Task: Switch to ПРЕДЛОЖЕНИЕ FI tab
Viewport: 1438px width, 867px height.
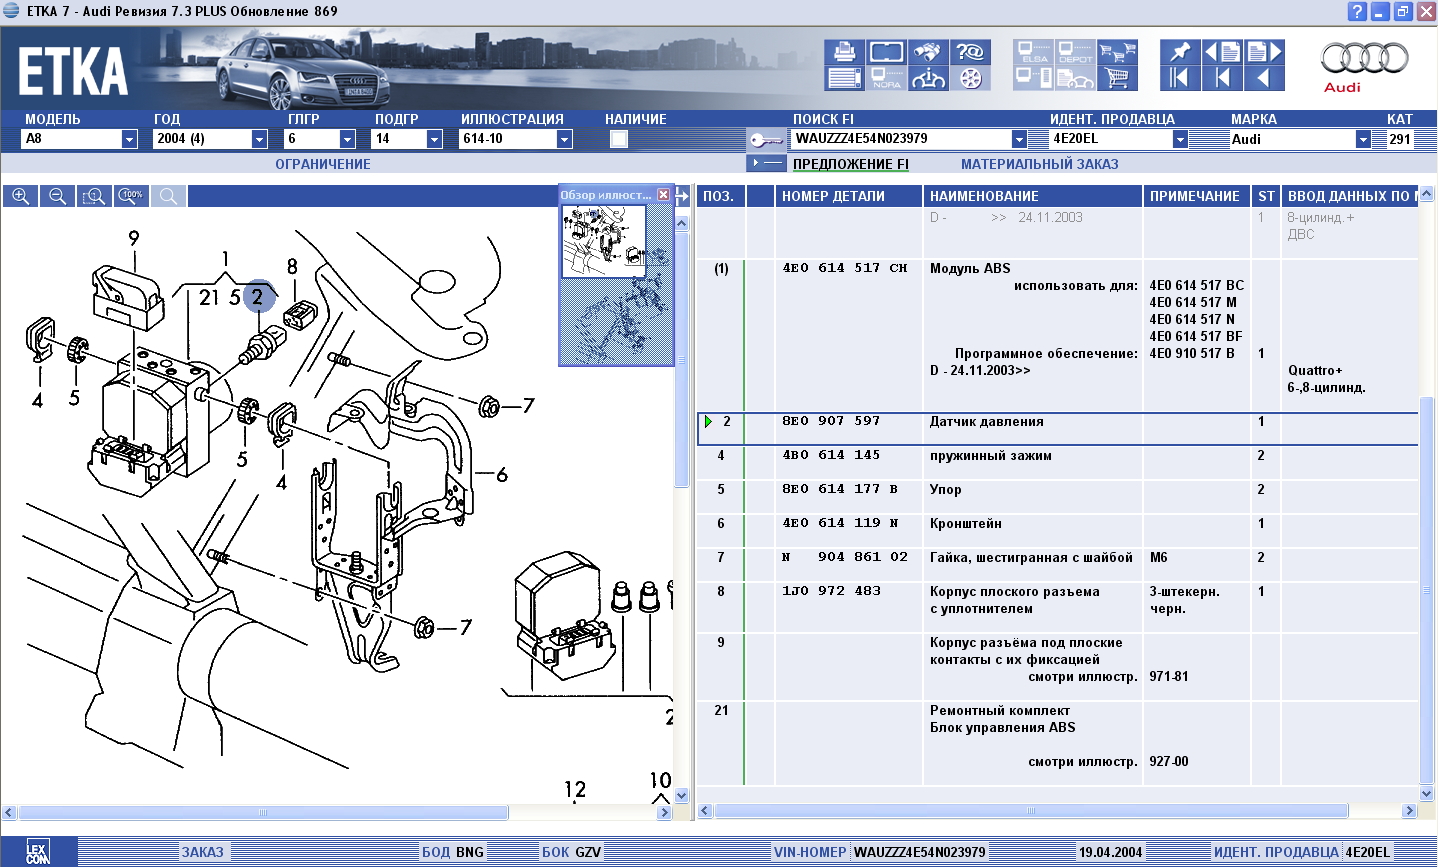Action: click(850, 164)
